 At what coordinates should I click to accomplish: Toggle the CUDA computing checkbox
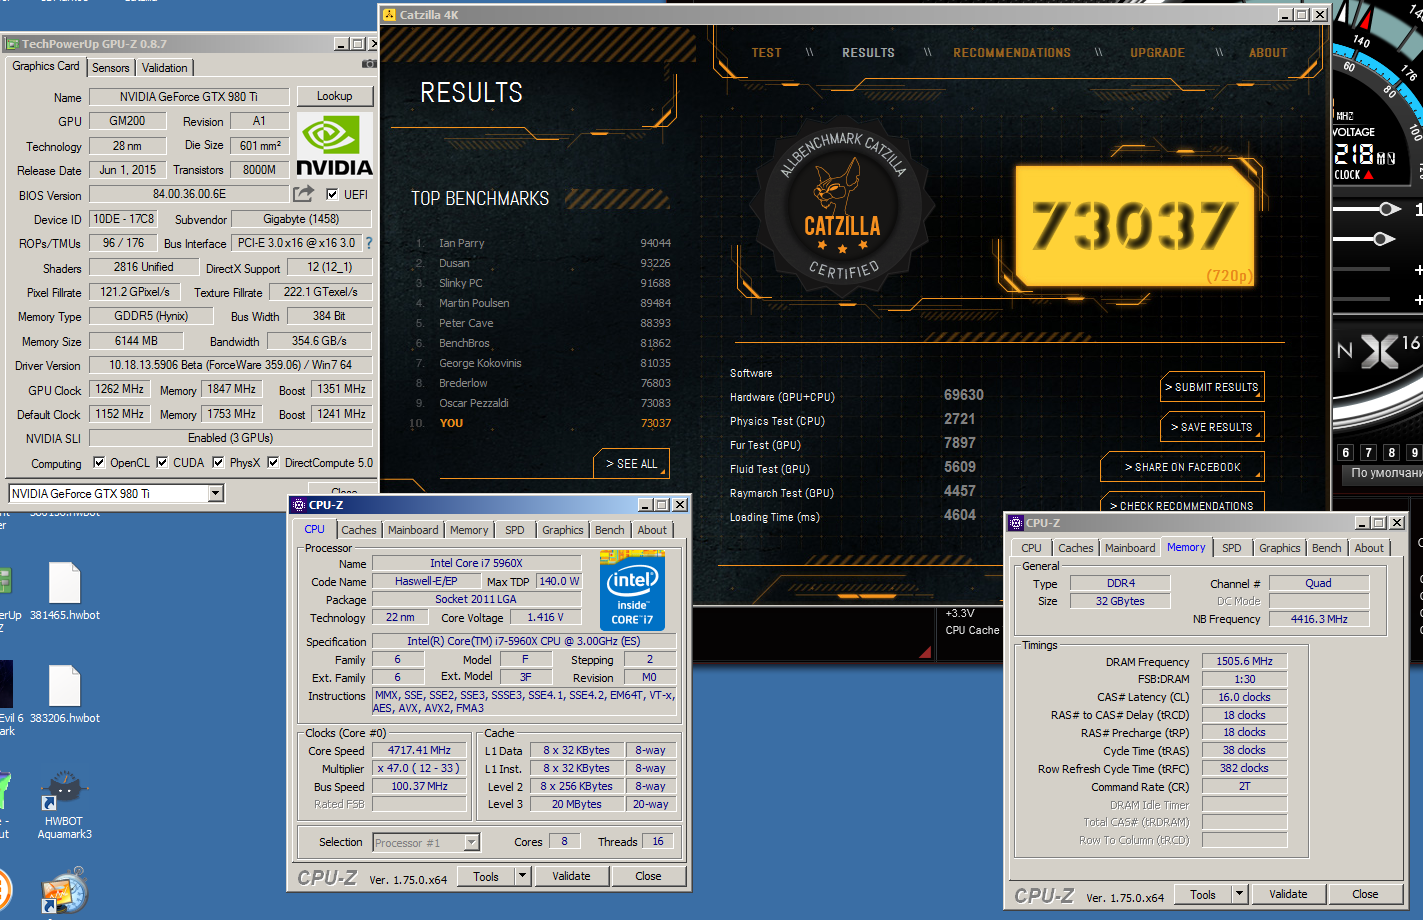(162, 462)
